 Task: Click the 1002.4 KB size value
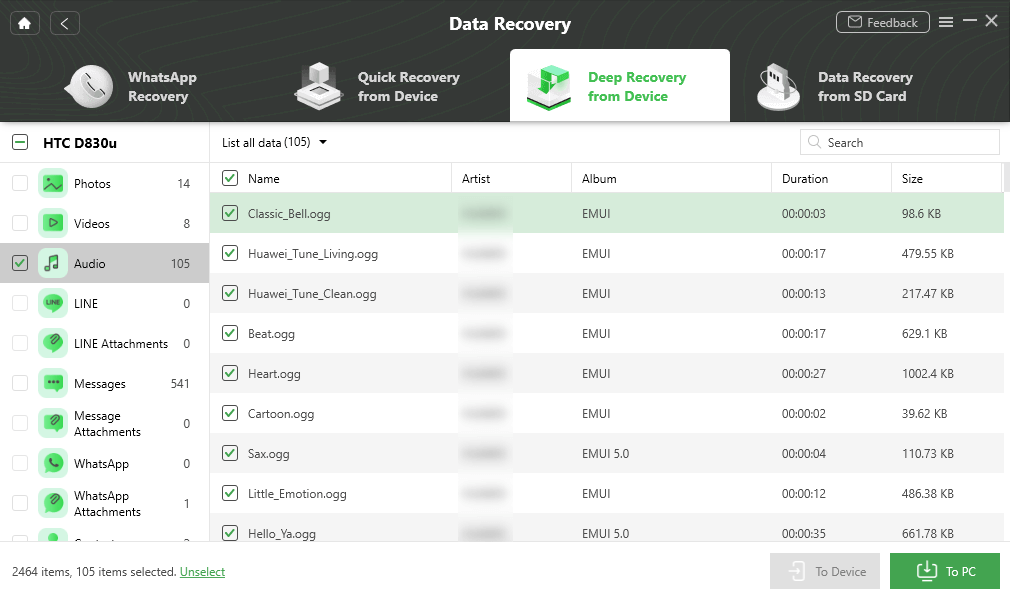click(x=928, y=374)
